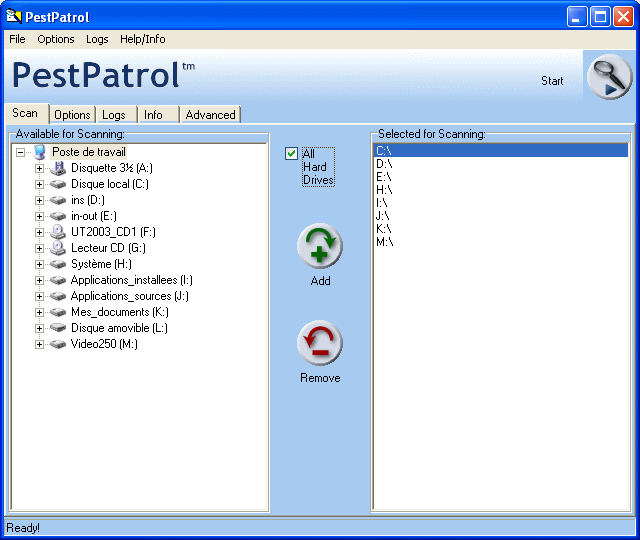Viewport: 640px width, 540px height.
Task: Select the drive icon of Applications_sources (J:)
Action: 58,296
